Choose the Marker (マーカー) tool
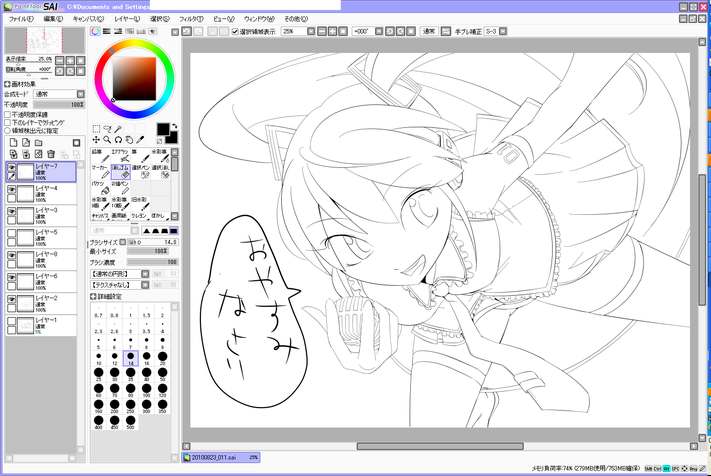The height and width of the screenshot is (476, 711). [101, 172]
